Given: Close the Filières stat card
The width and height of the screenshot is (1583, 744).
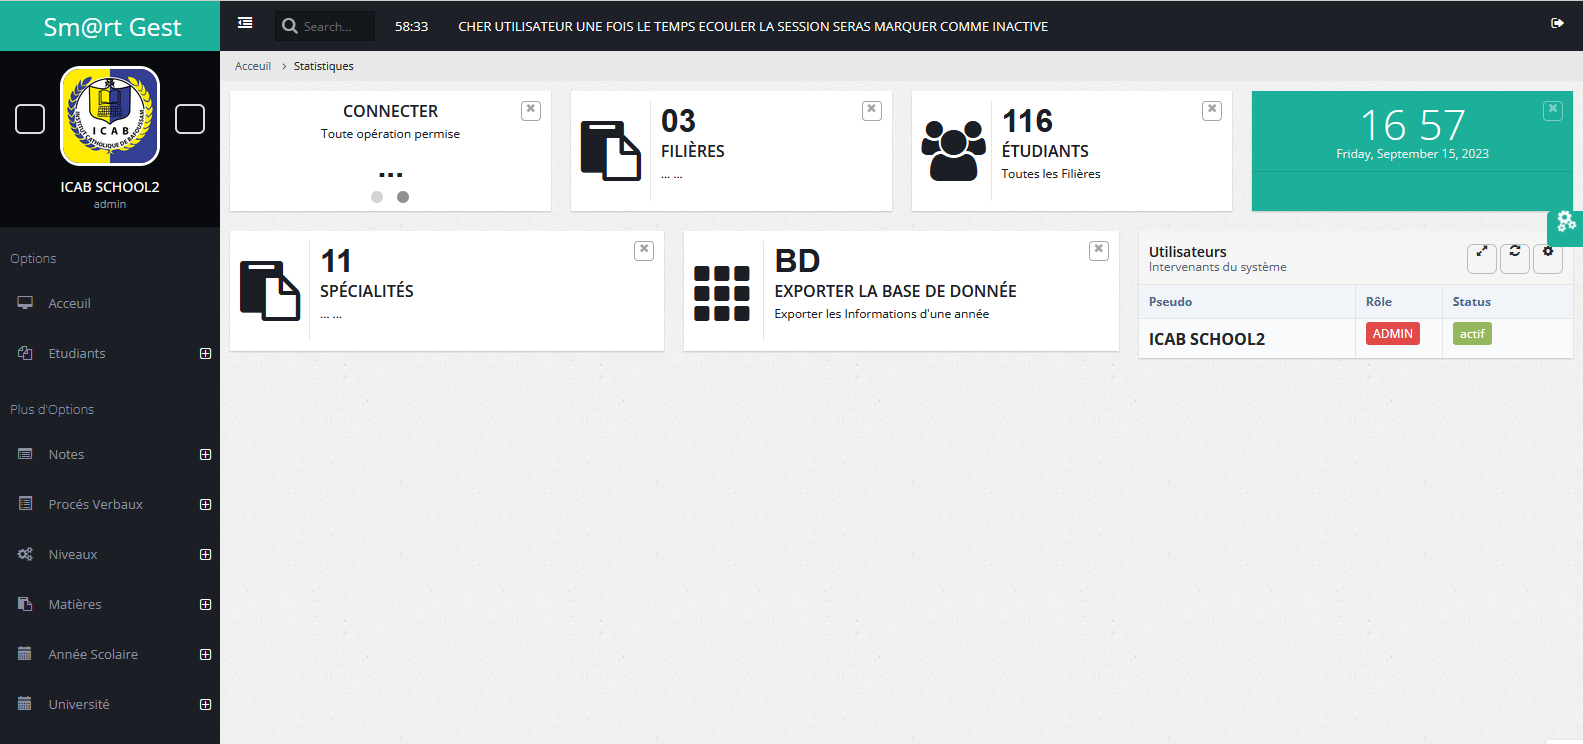Looking at the screenshot, I should 871,110.
